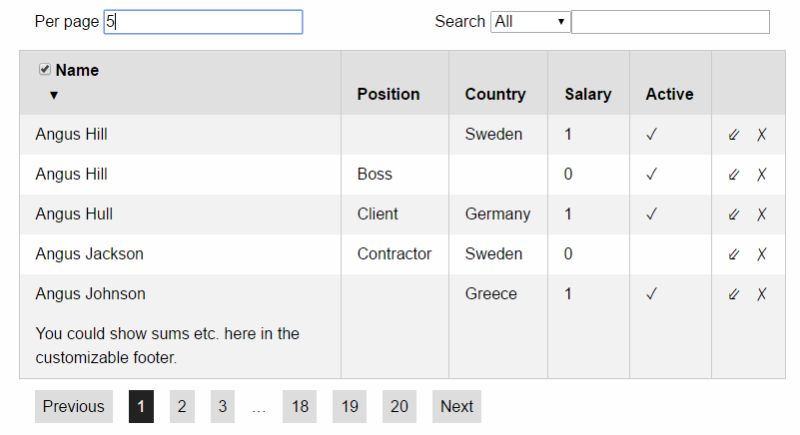Click into the Search text box
Viewport: 800px width, 435px height.
coord(670,22)
